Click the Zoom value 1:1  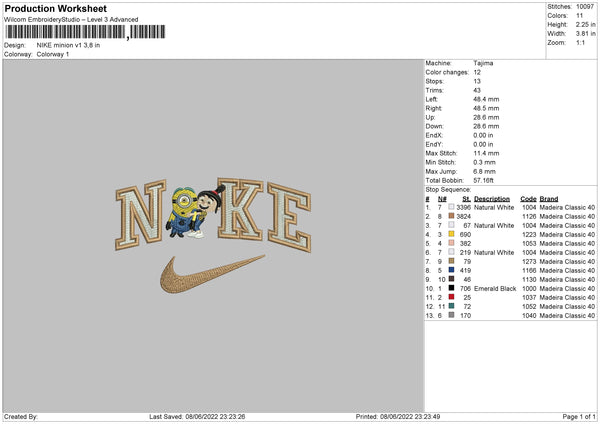point(580,42)
